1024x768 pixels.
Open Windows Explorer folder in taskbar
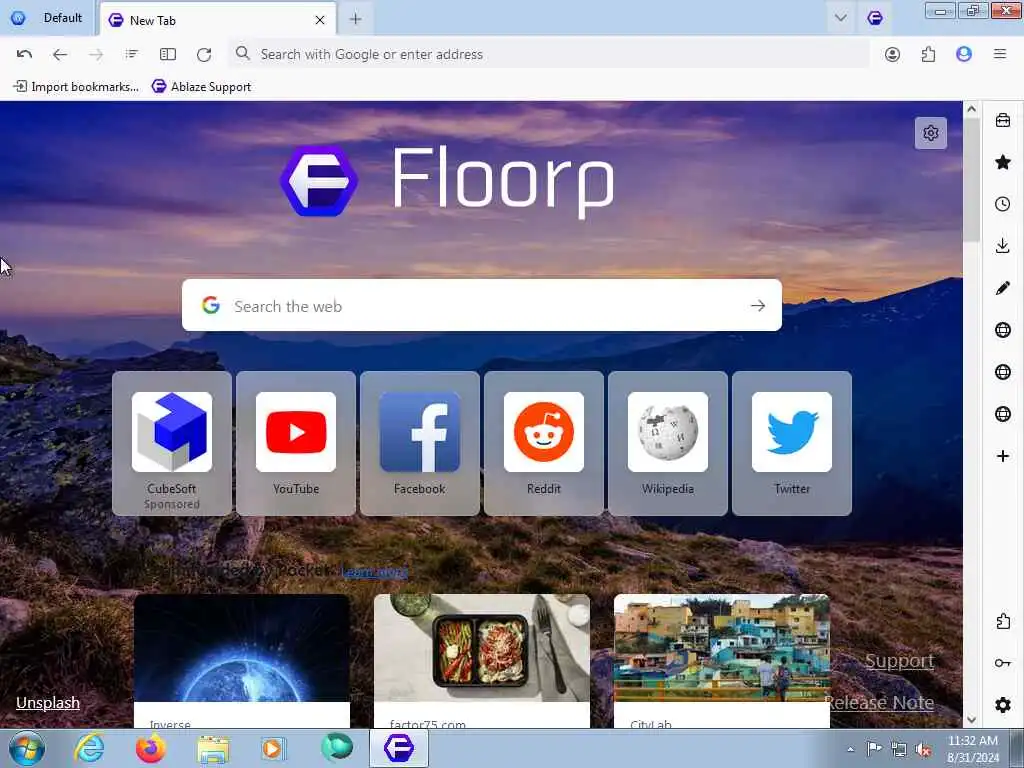click(x=213, y=748)
